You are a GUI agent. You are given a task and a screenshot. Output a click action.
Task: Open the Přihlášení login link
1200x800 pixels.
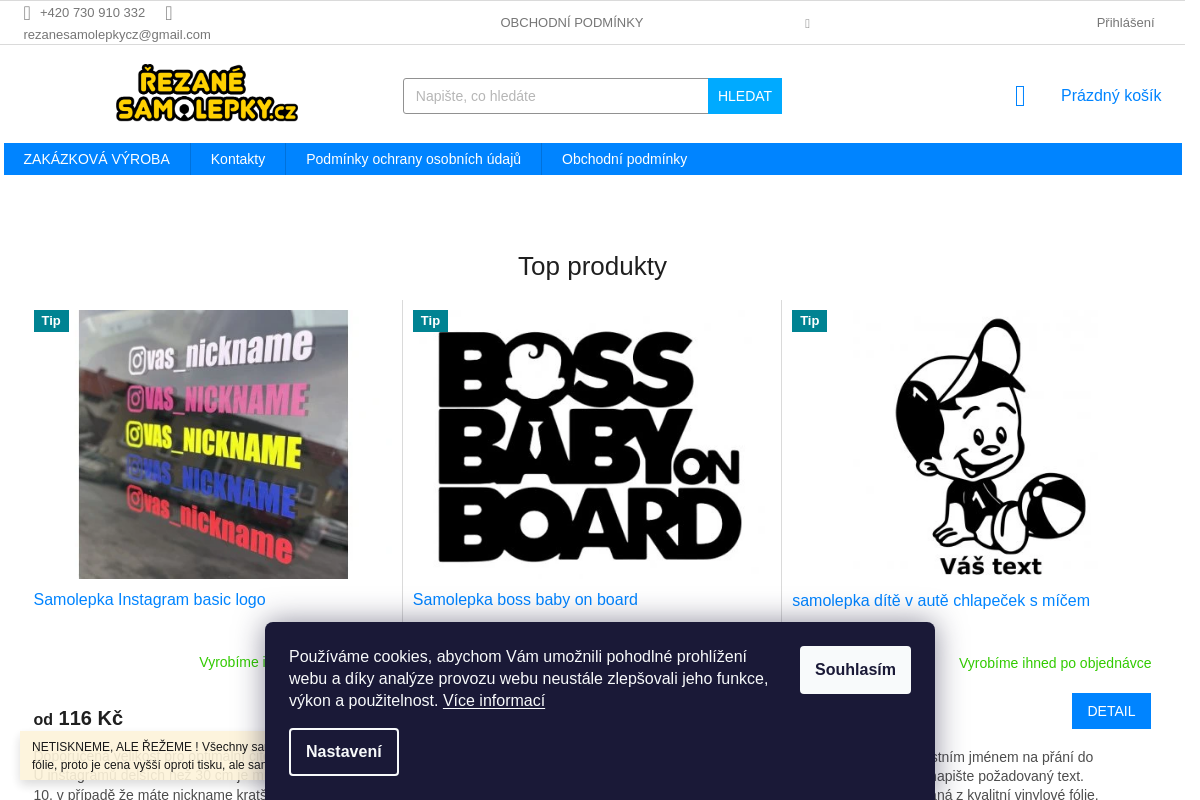click(x=1125, y=23)
